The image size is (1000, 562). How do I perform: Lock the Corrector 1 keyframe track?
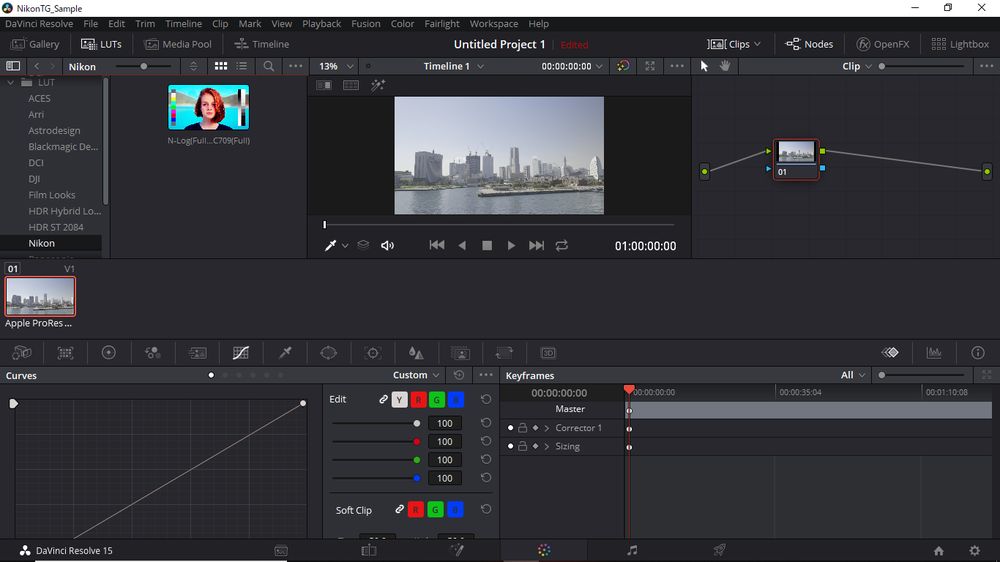point(522,428)
